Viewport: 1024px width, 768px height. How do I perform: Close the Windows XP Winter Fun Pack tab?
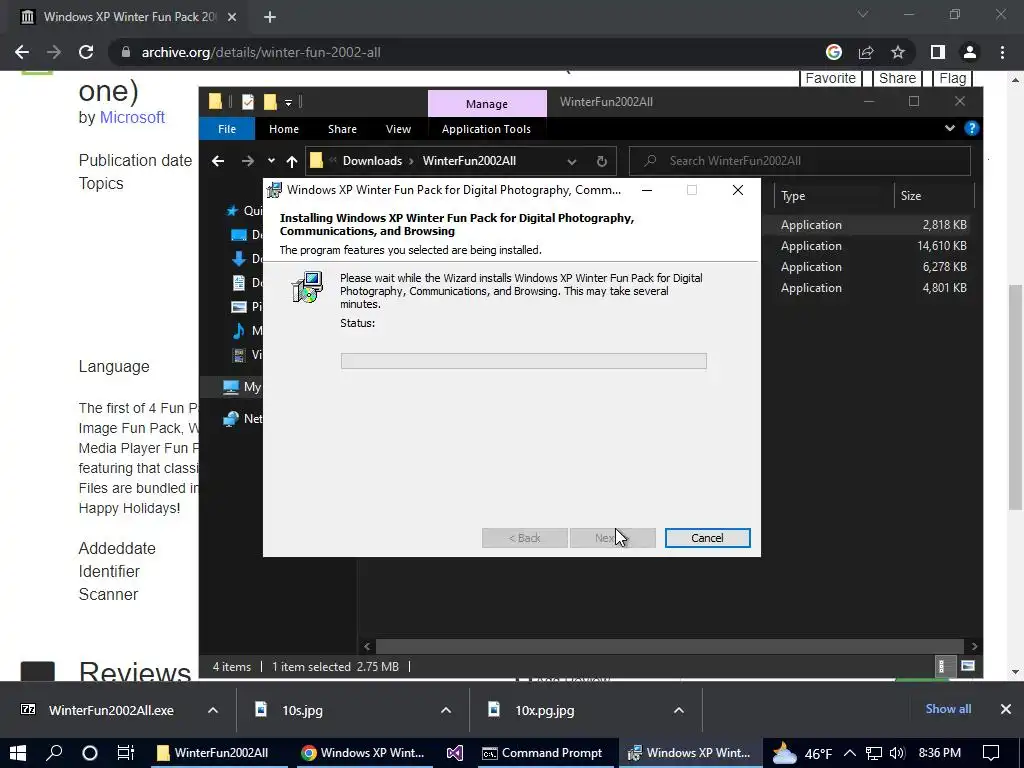(232, 17)
